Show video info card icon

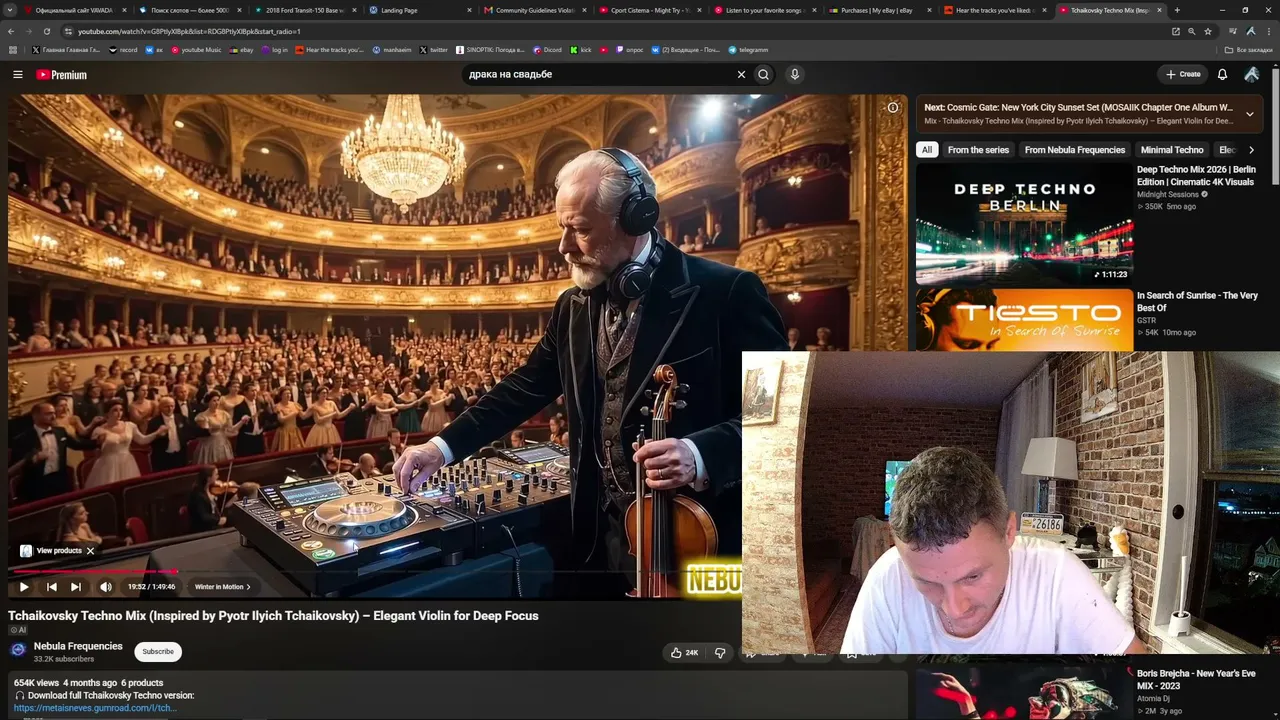pyautogui.click(x=893, y=108)
